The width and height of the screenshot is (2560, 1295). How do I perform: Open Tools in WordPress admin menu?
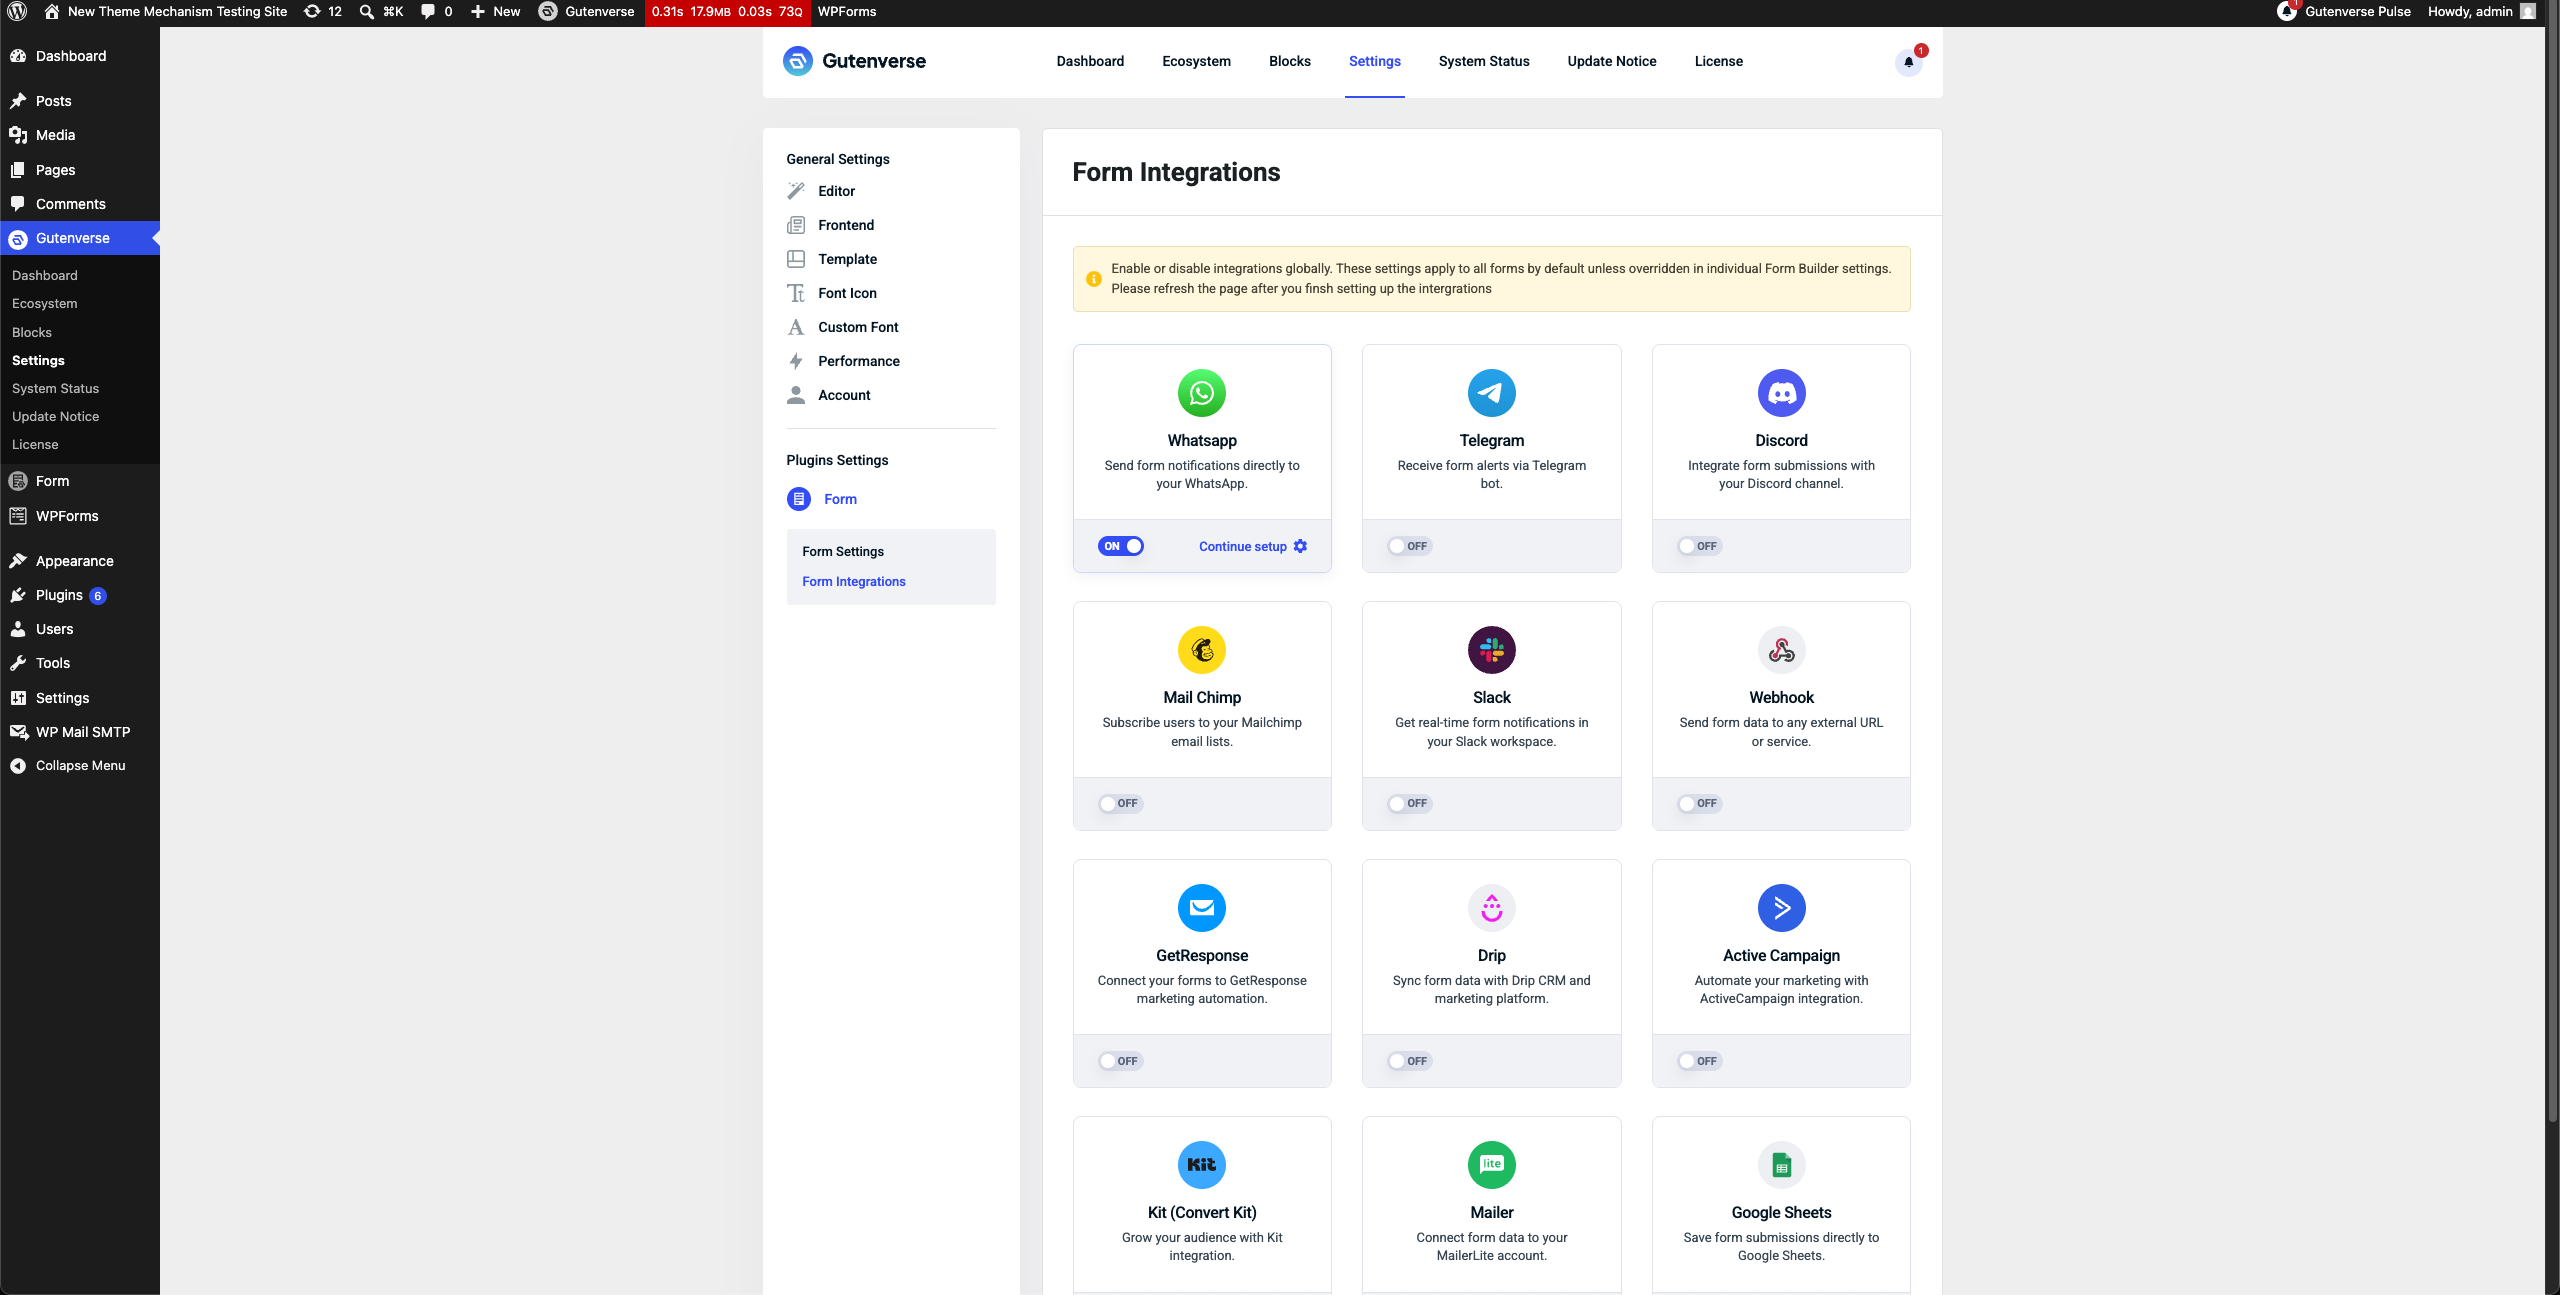80,663
